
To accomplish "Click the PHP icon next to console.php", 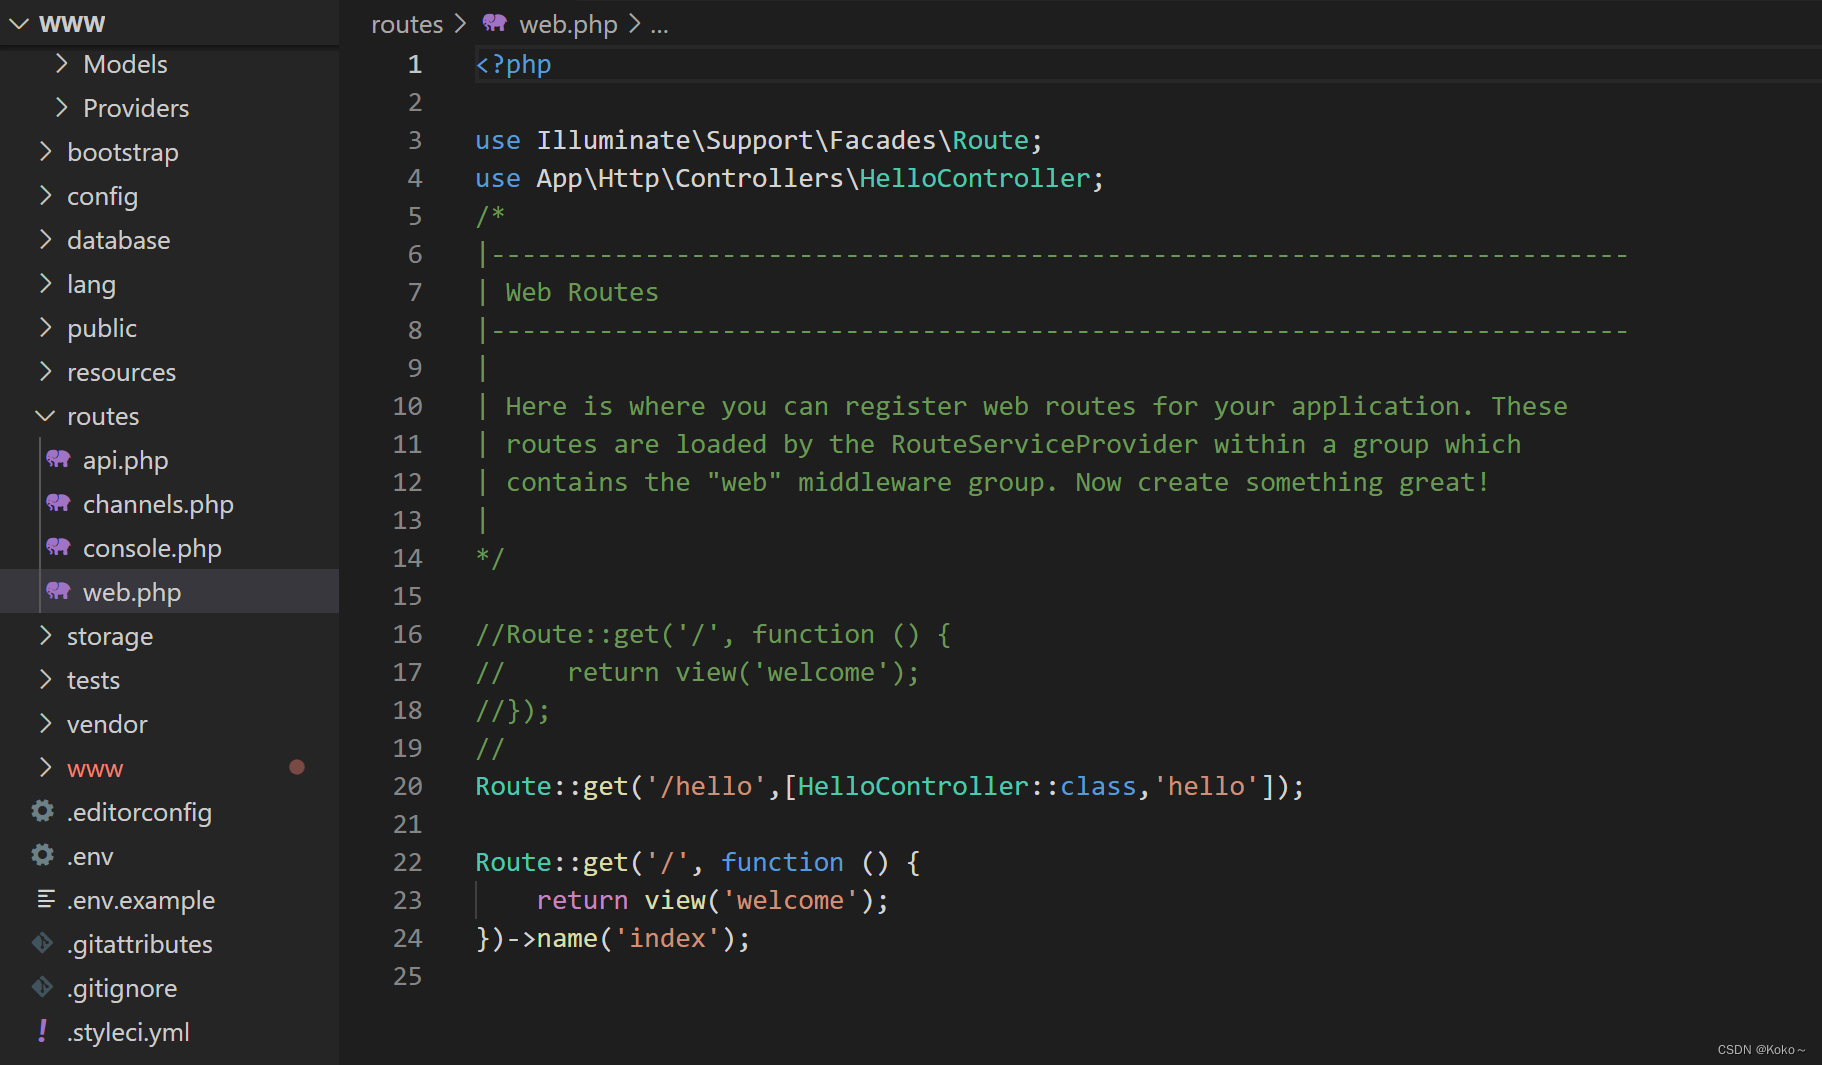I will [x=59, y=547].
